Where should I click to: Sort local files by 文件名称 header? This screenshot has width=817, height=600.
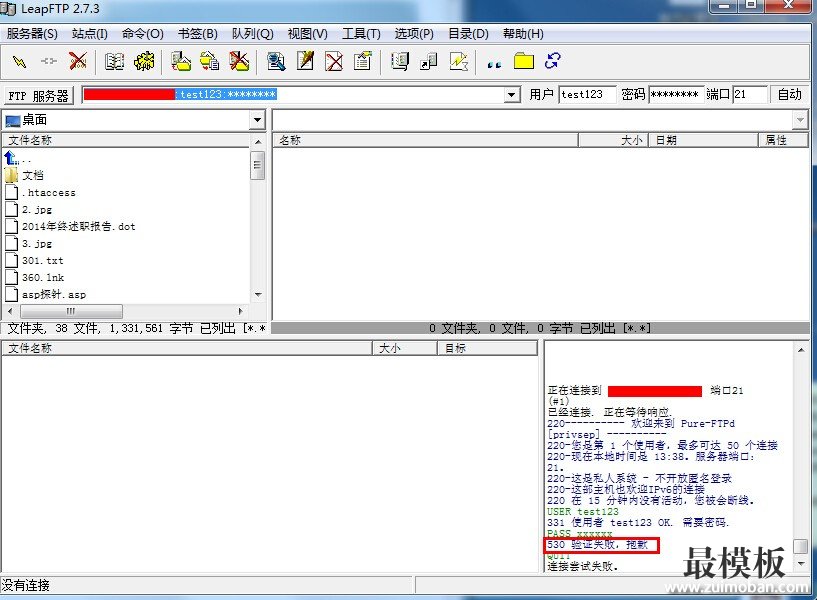pyautogui.click(x=127, y=141)
